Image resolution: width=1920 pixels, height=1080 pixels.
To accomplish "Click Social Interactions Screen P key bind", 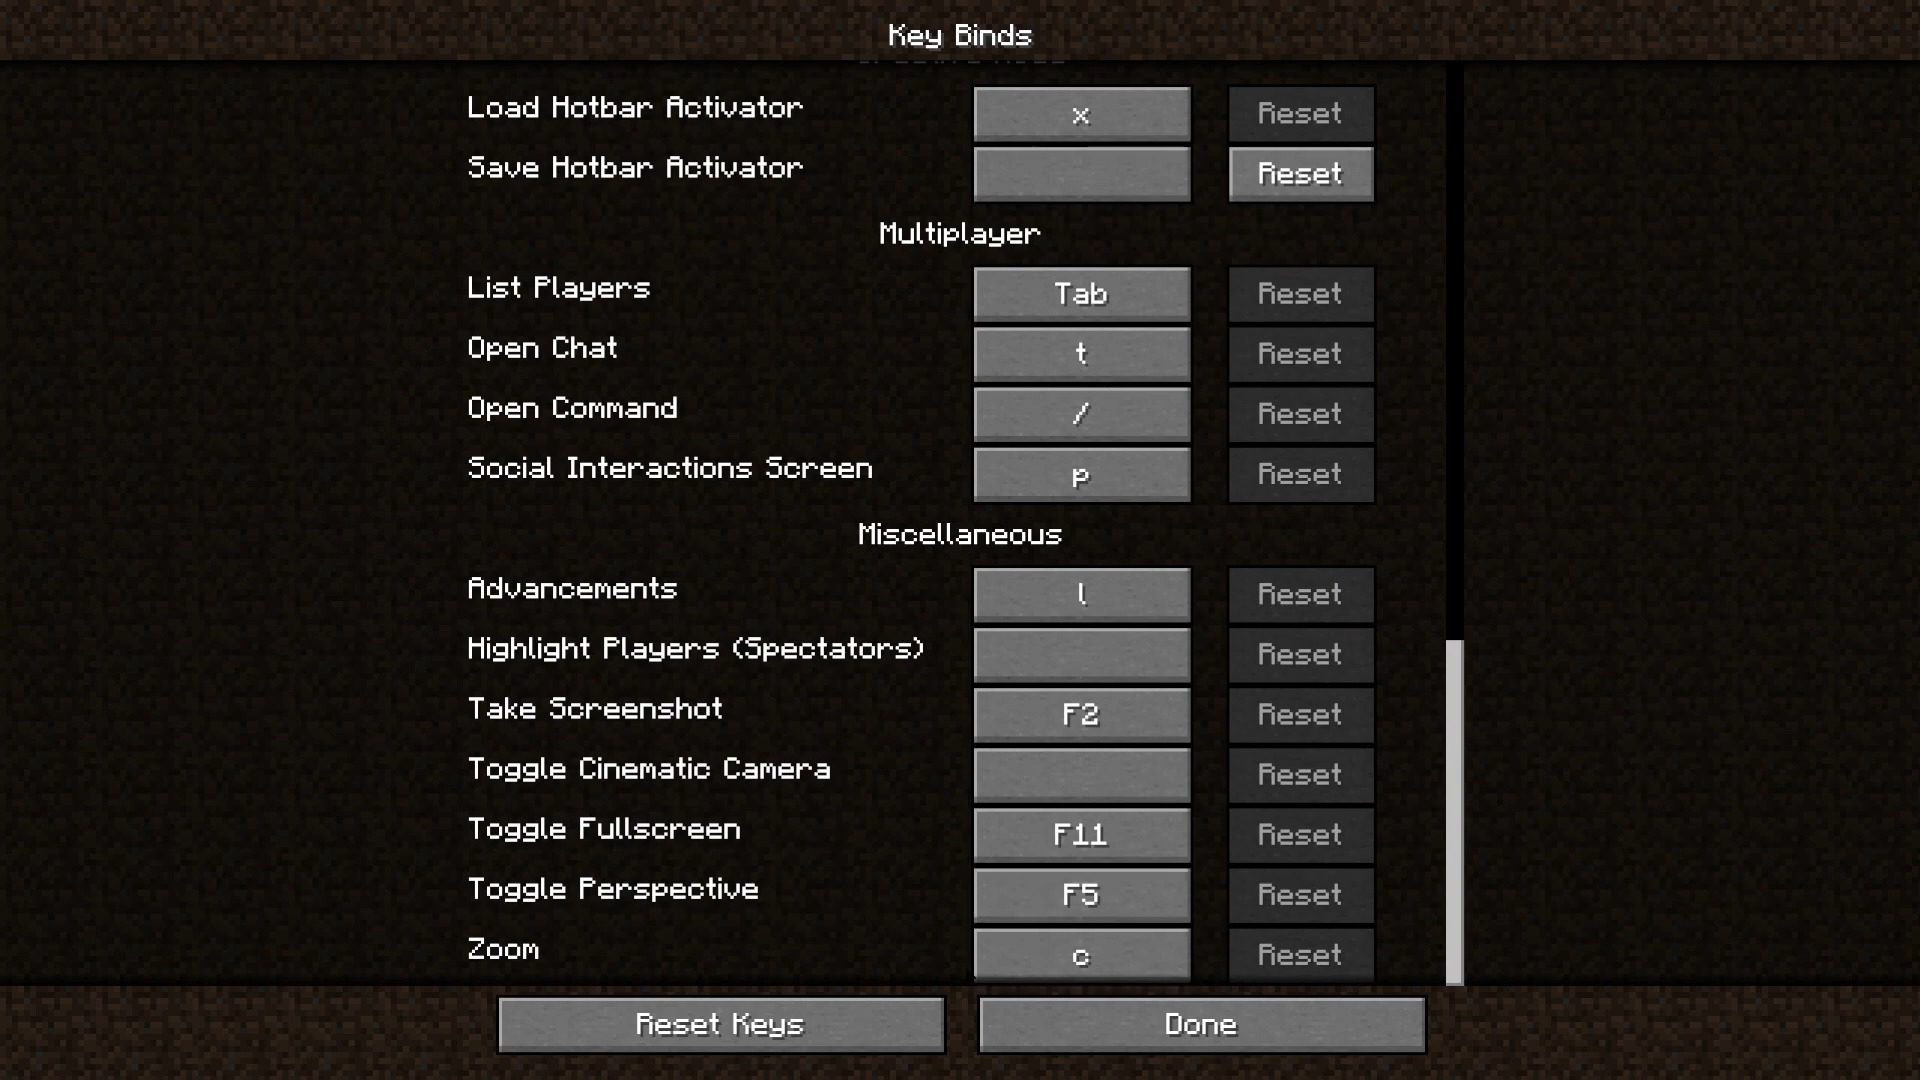I will pyautogui.click(x=1080, y=473).
